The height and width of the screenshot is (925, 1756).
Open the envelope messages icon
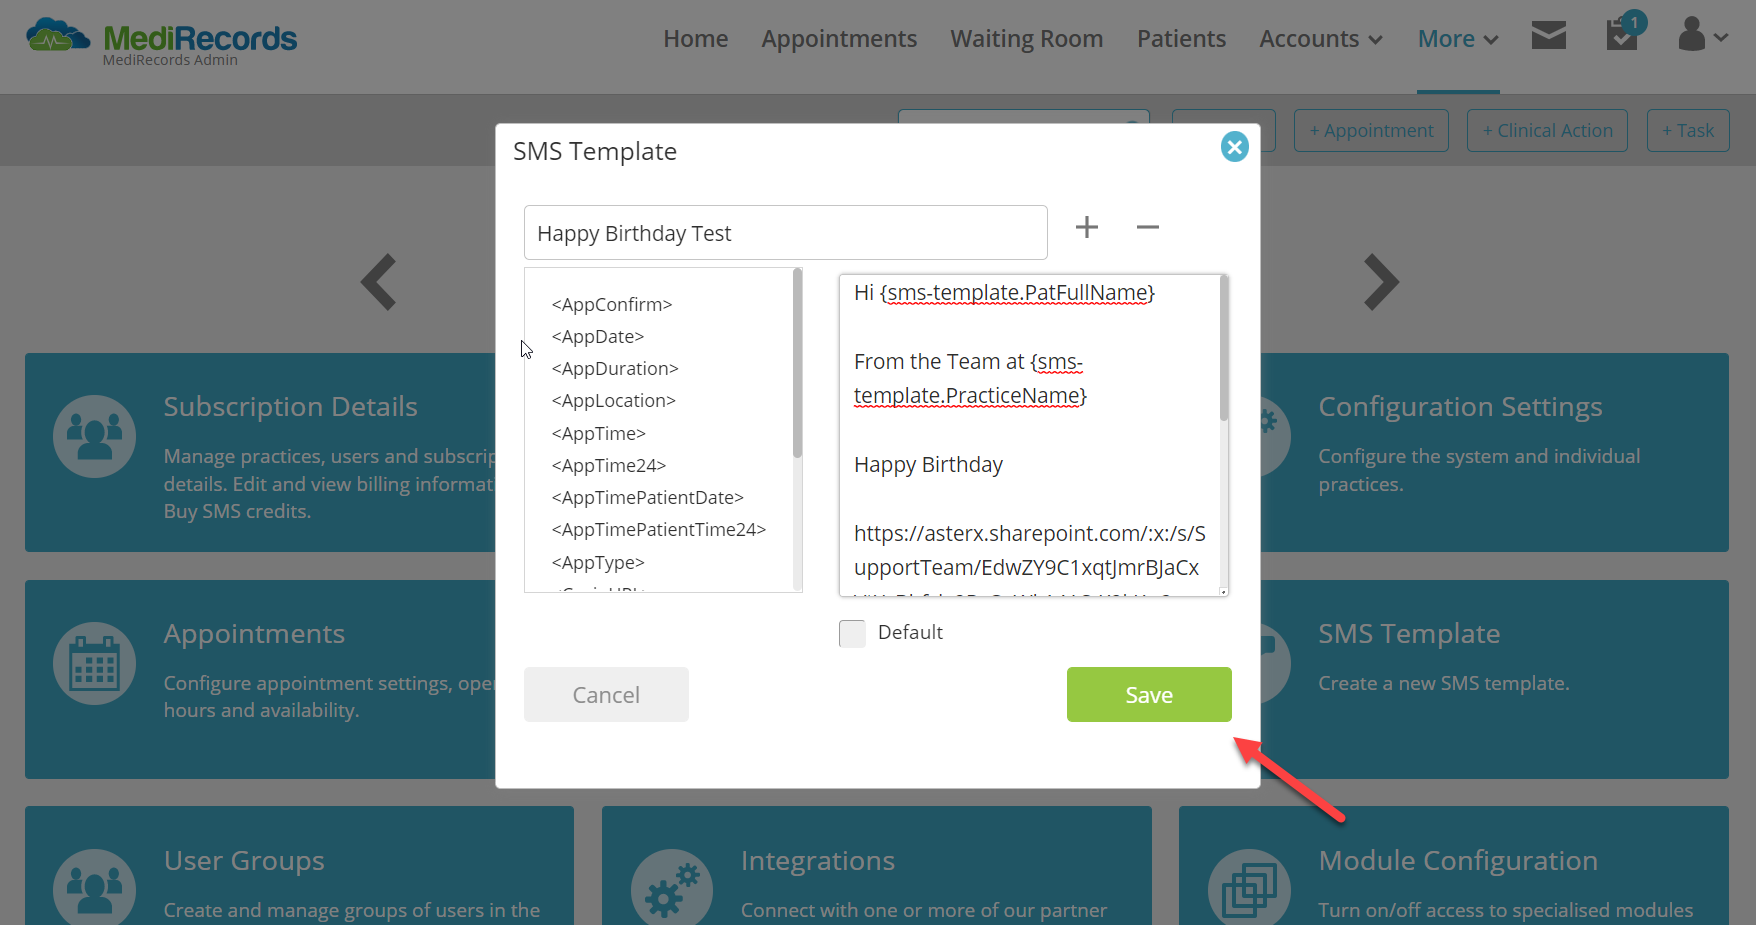point(1548,36)
